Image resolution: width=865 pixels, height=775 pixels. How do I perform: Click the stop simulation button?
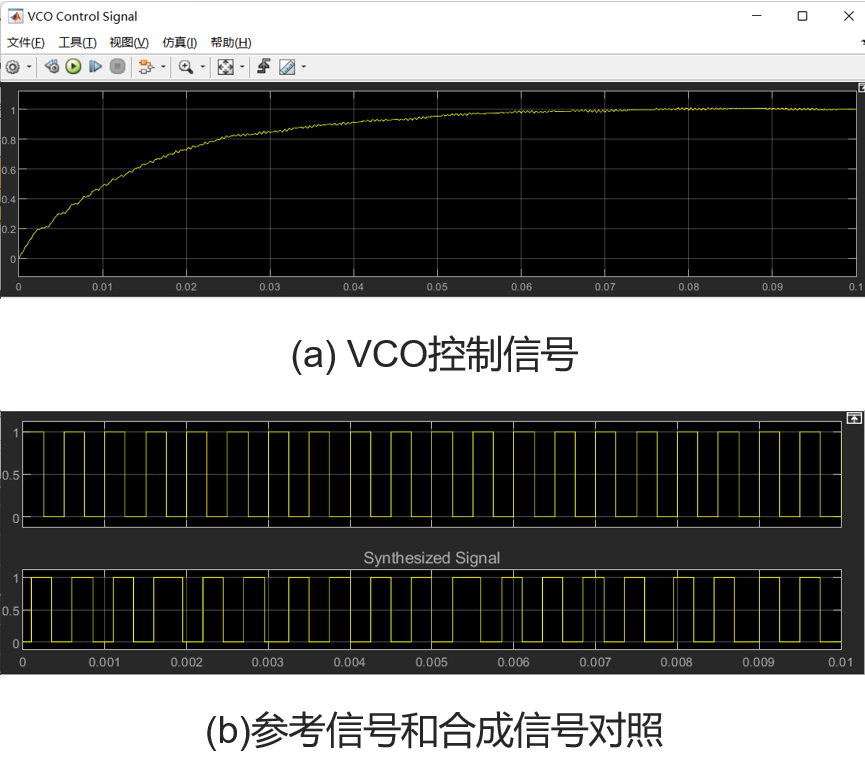pos(118,67)
